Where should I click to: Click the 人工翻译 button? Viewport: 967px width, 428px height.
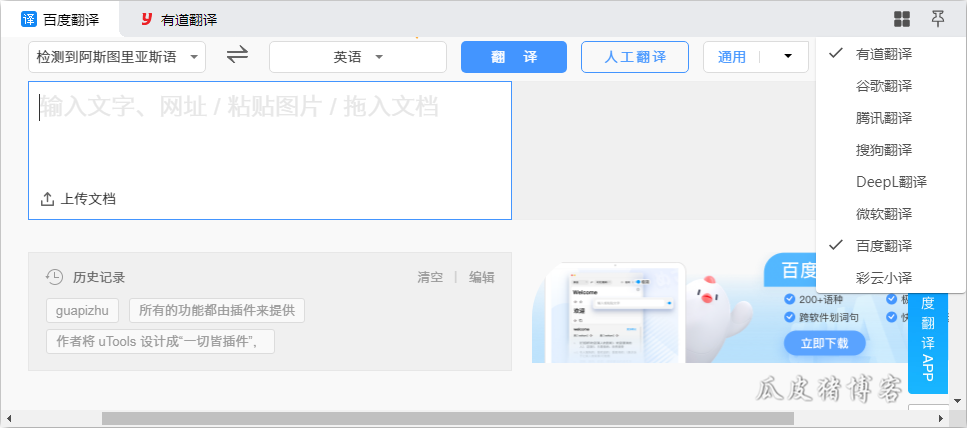pyautogui.click(x=635, y=57)
